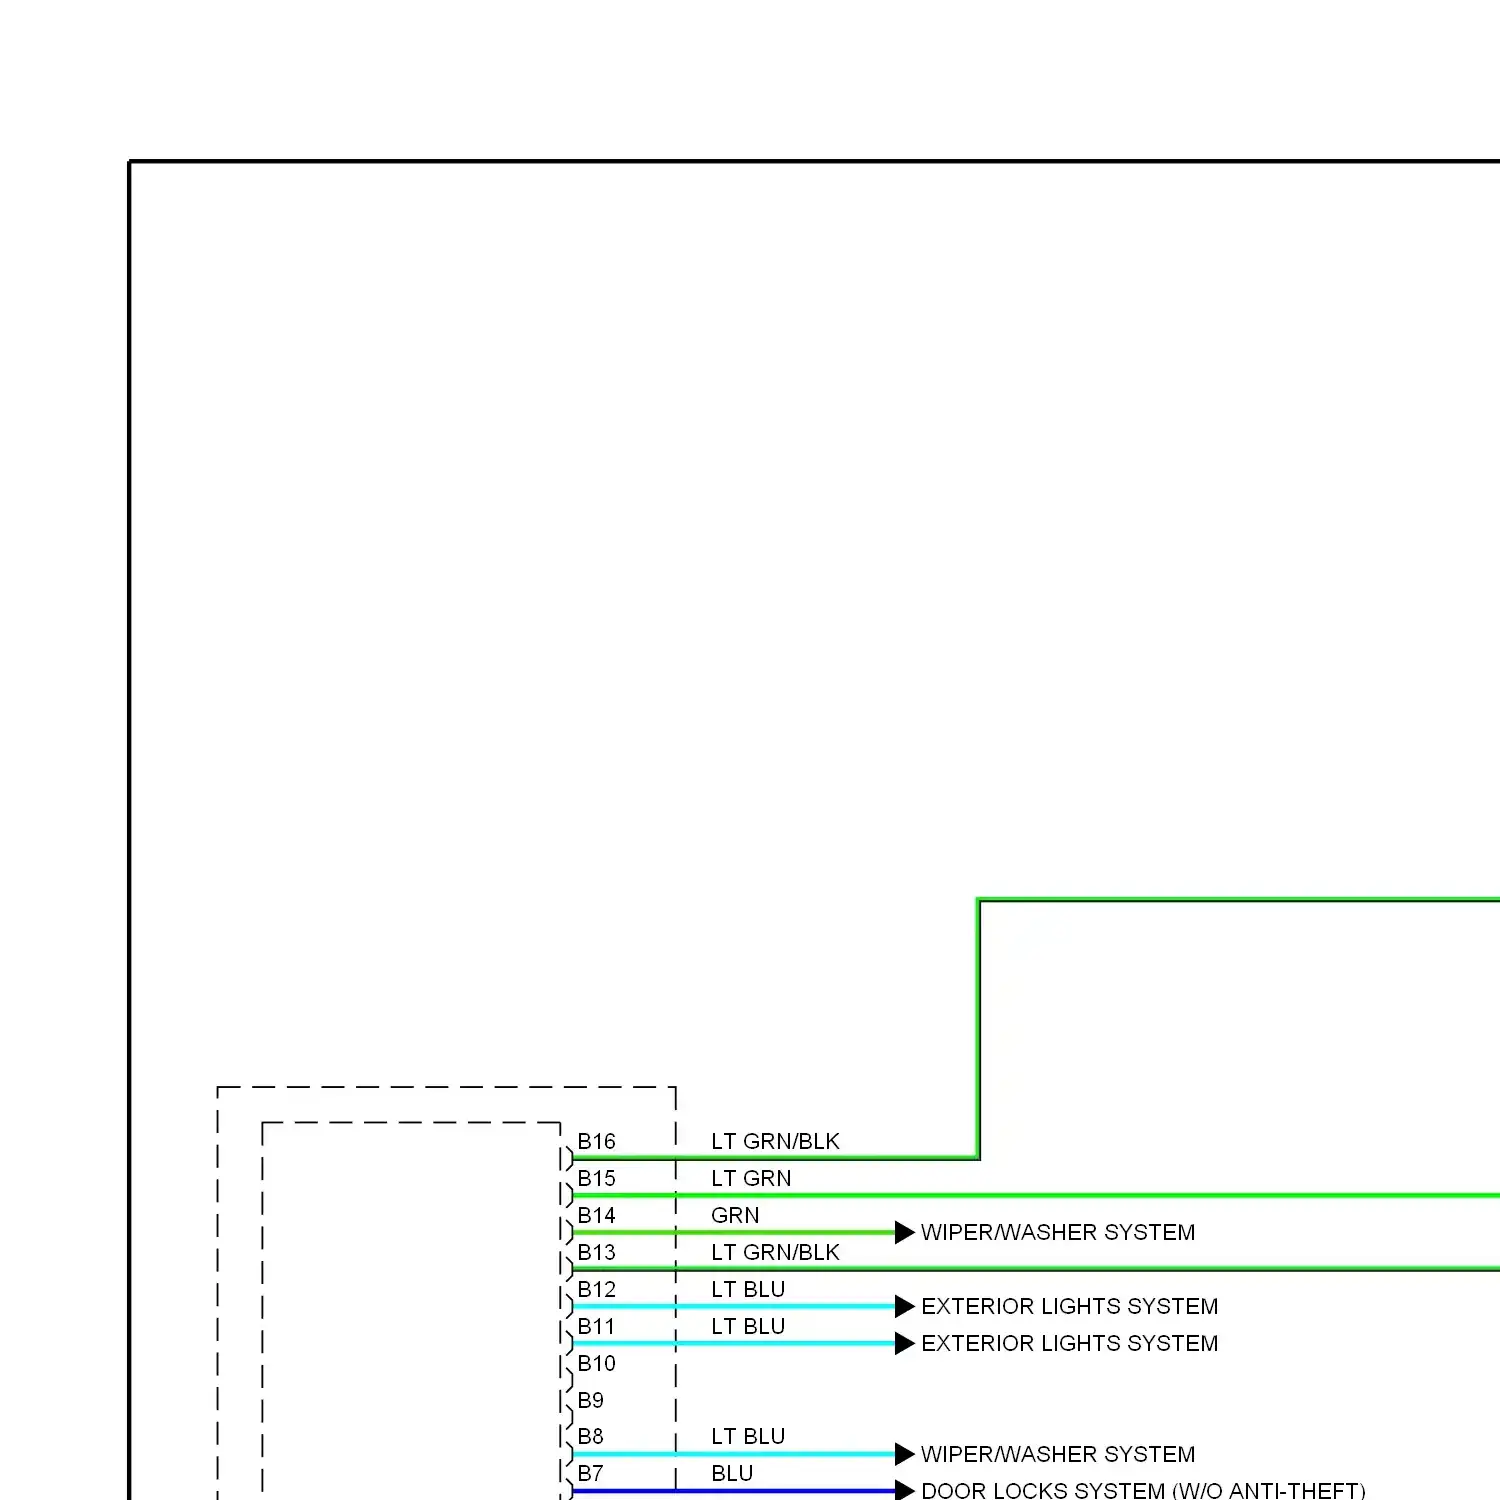Click the B9 pin label
The width and height of the screenshot is (1500, 1500).
591,1400
